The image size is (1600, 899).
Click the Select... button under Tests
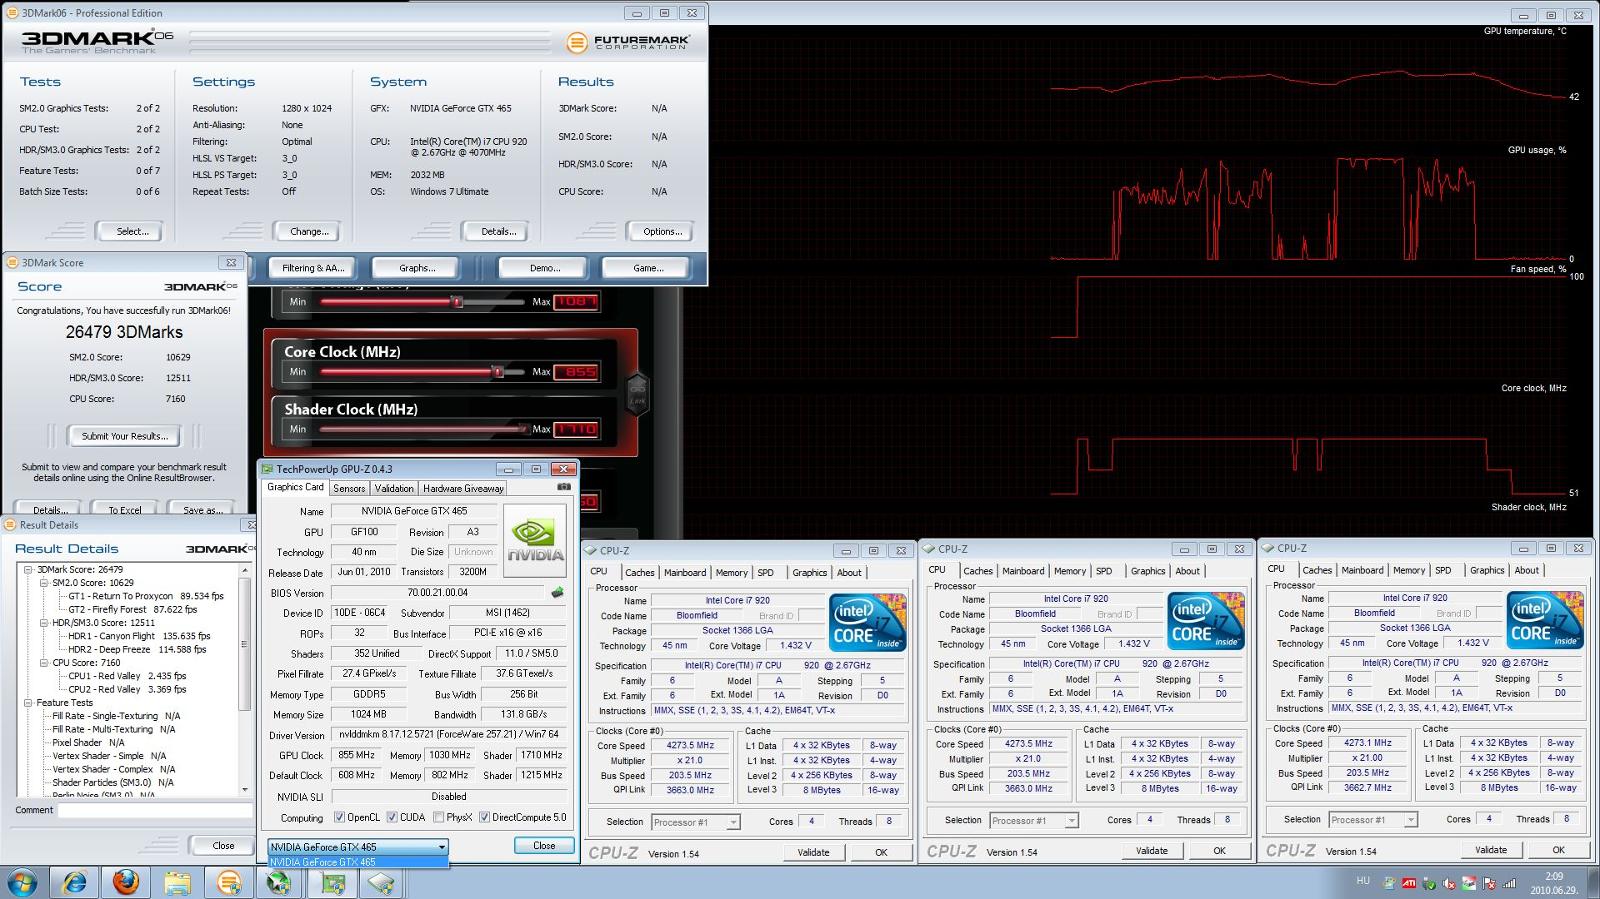132,231
